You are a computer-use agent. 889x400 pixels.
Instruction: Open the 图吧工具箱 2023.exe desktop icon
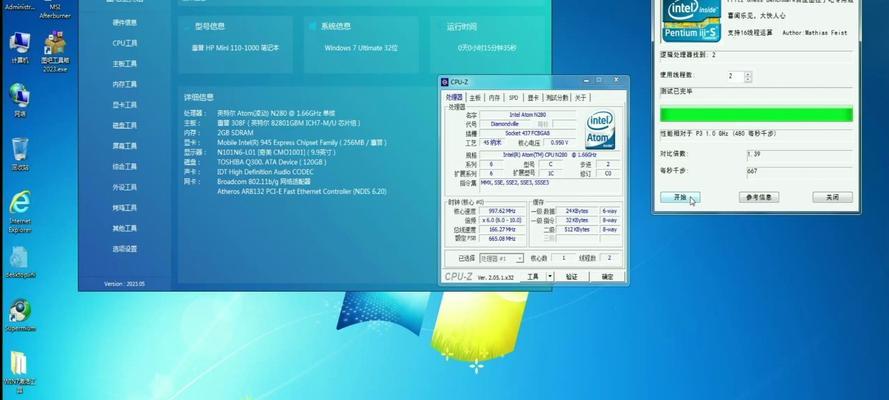click(55, 52)
